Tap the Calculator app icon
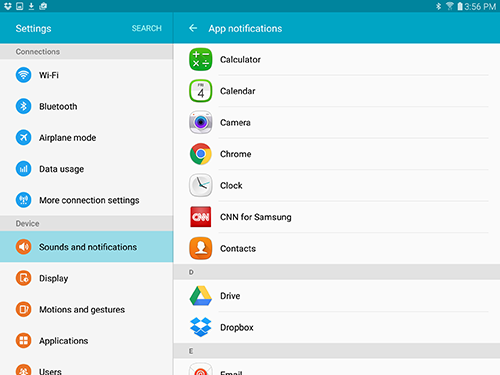Viewport: 500px width, 375px height. (x=201, y=59)
